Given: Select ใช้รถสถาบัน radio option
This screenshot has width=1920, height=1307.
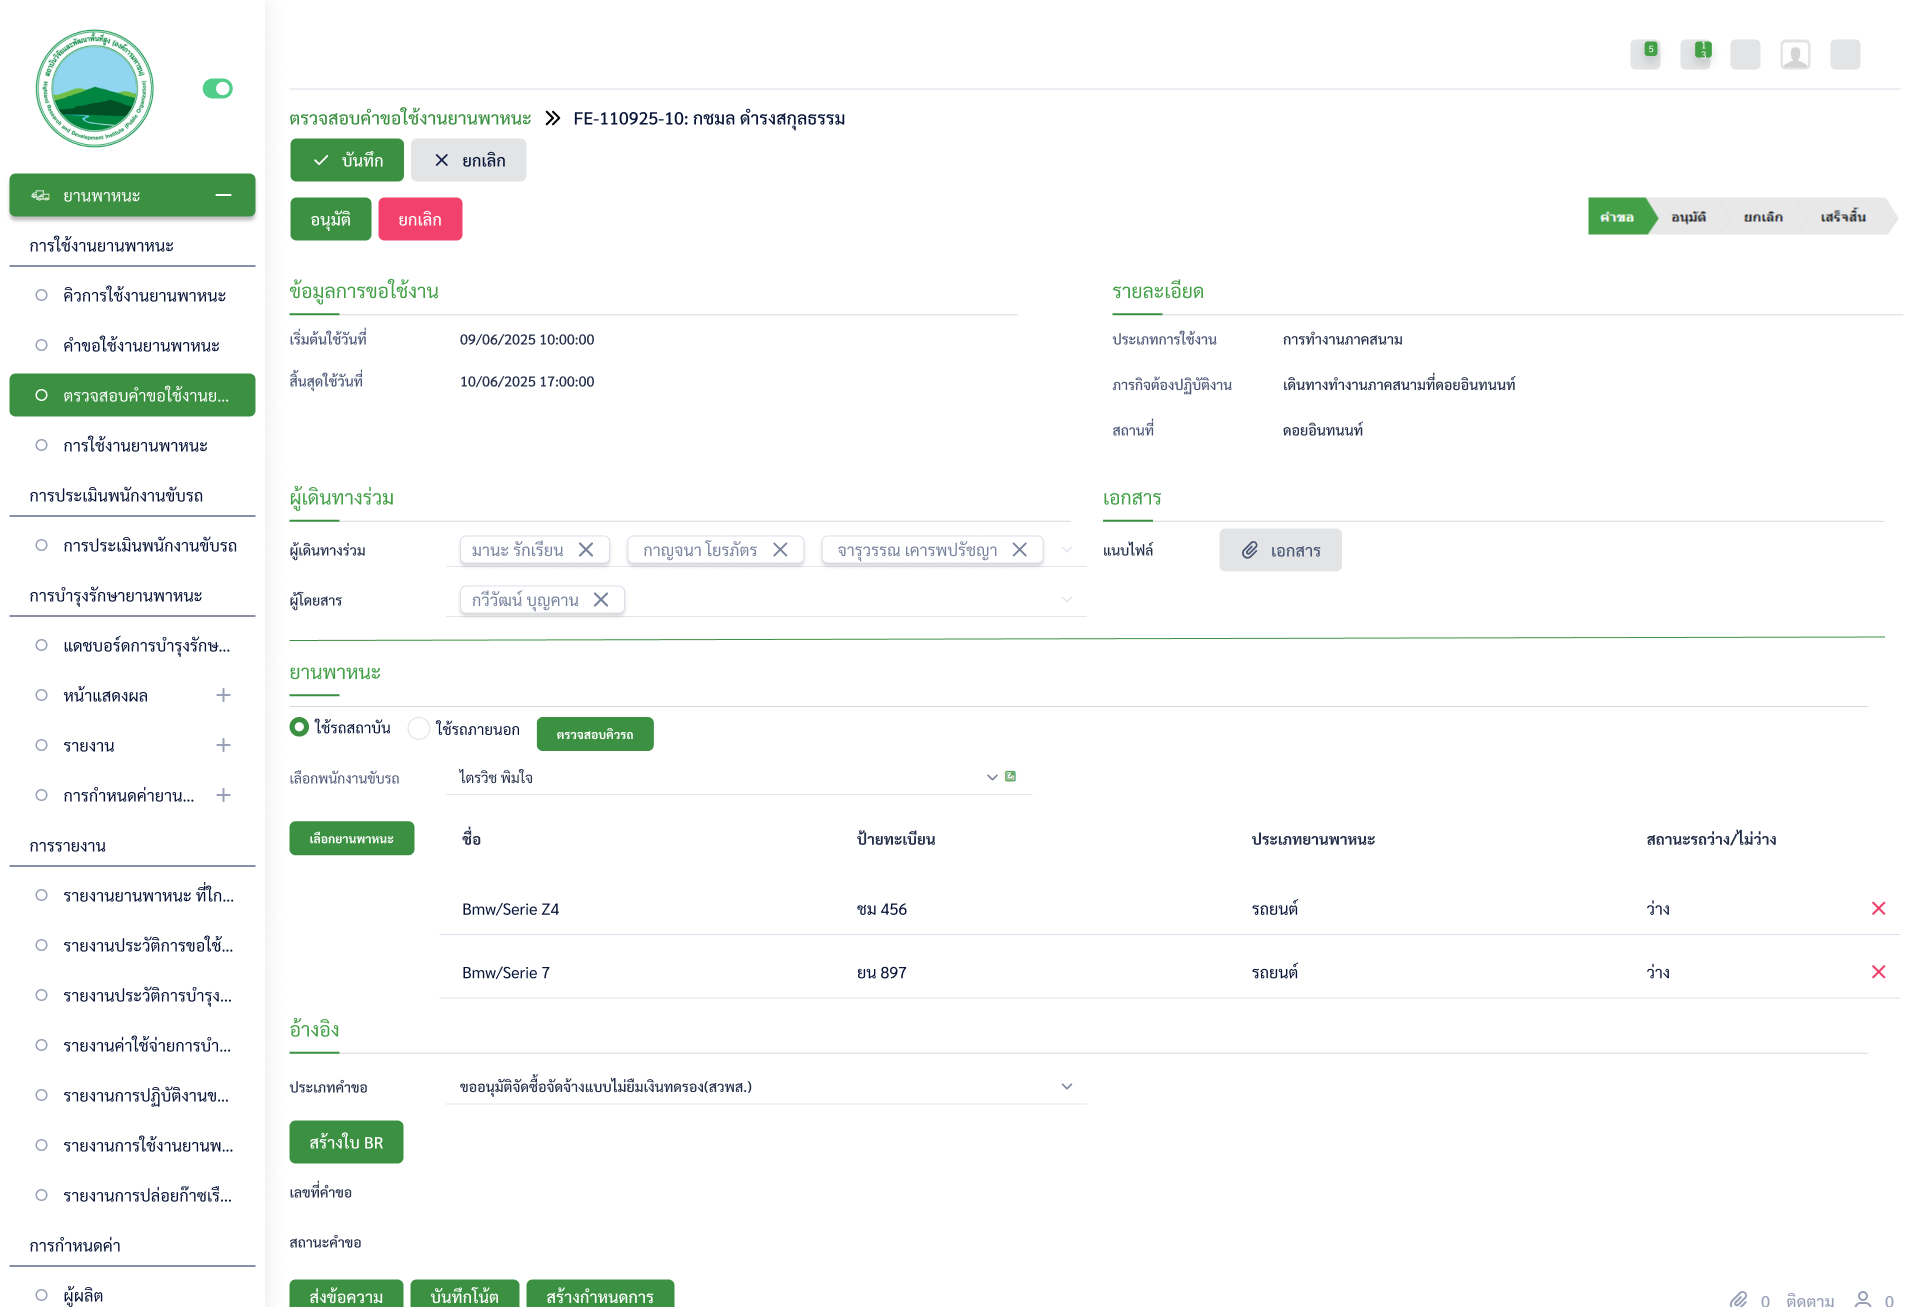Looking at the screenshot, I should point(299,728).
